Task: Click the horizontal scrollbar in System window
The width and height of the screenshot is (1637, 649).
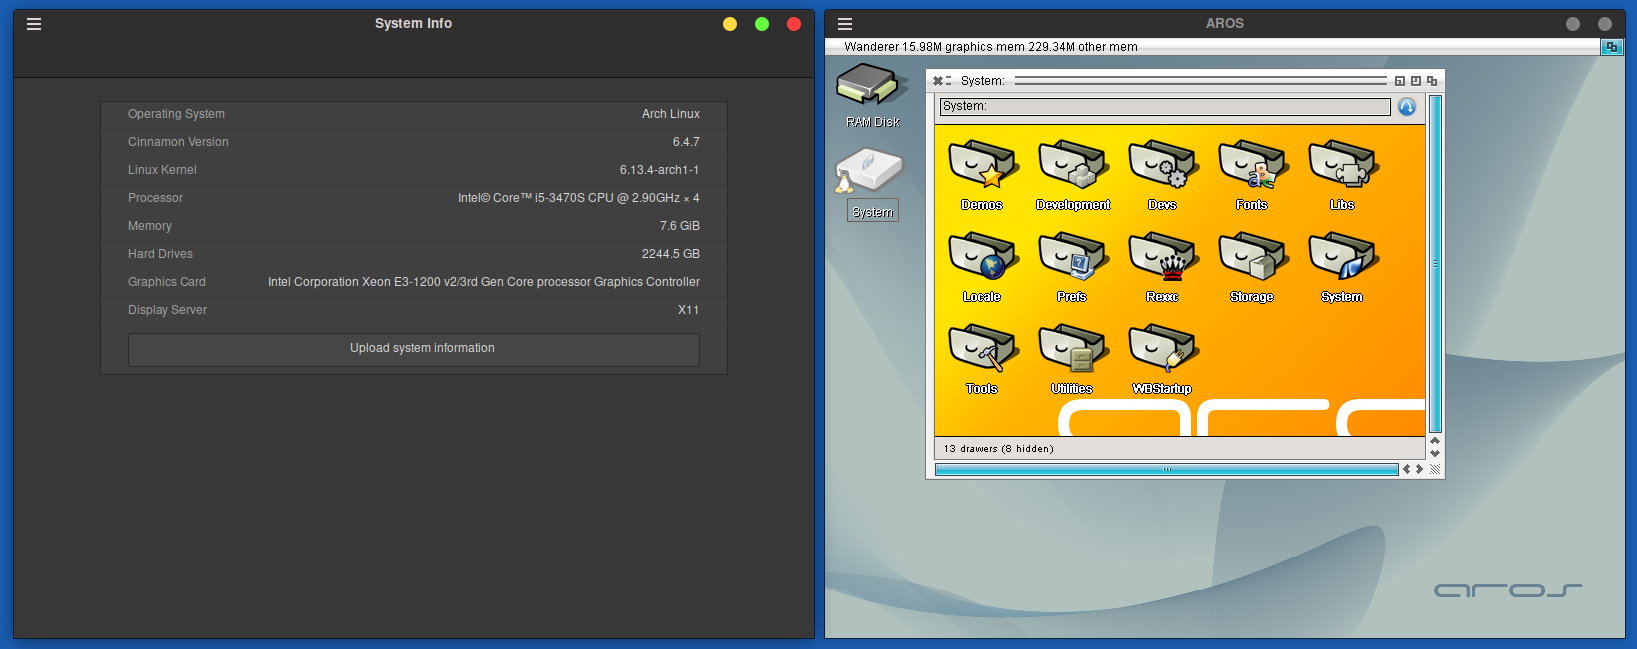Action: 1165,469
